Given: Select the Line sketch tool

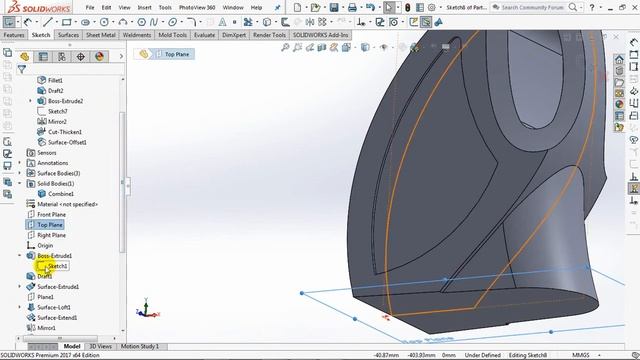Looking at the screenshot, I should [x=48, y=22].
